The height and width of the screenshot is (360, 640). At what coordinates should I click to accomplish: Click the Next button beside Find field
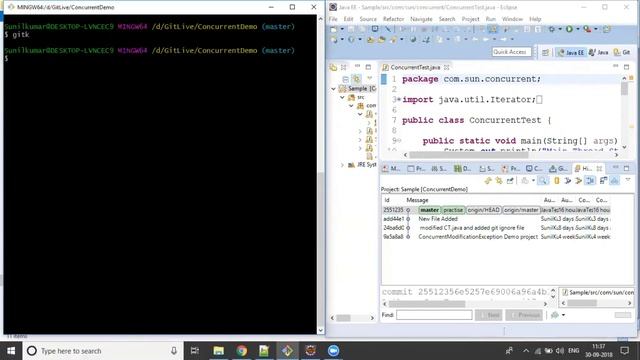[489, 315]
